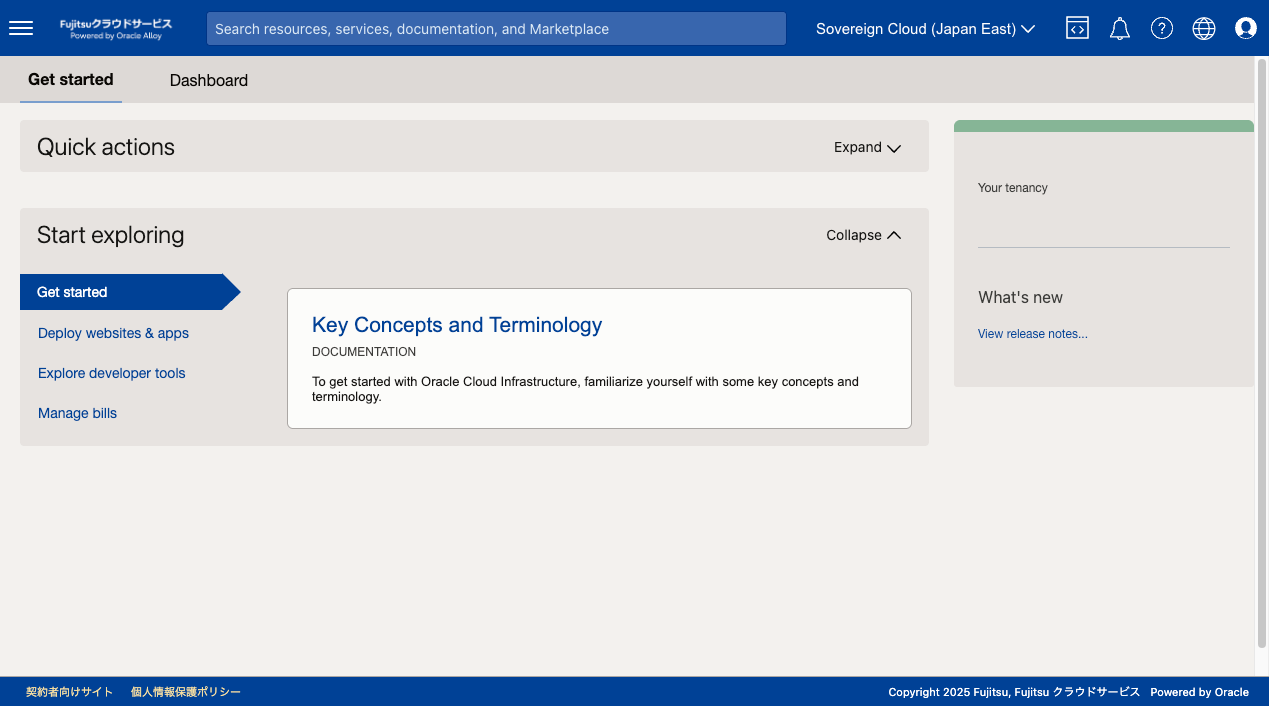
Task: Switch to the Dashboard tab
Action: click(x=208, y=80)
